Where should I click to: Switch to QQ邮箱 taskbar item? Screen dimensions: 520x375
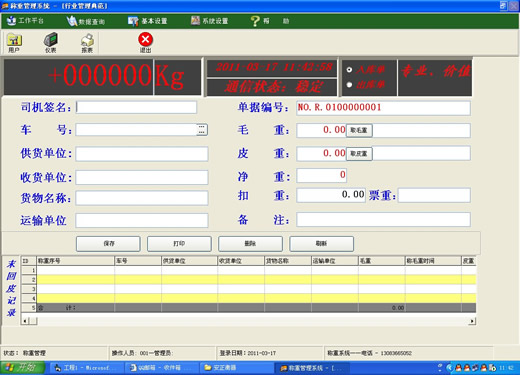pyautogui.click(x=162, y=368)
